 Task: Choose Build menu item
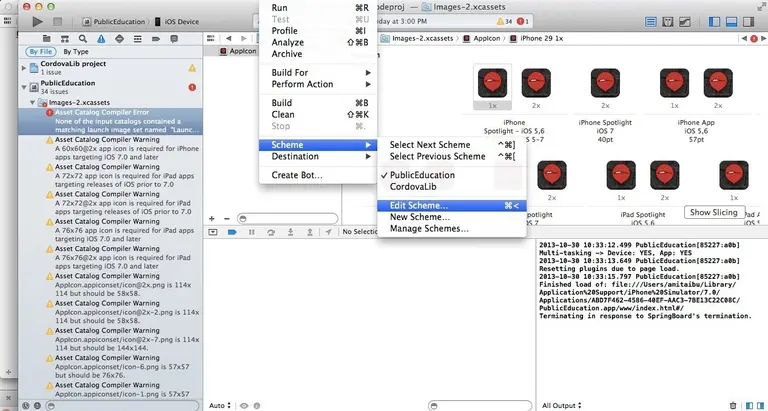click(x=318, y=103)
